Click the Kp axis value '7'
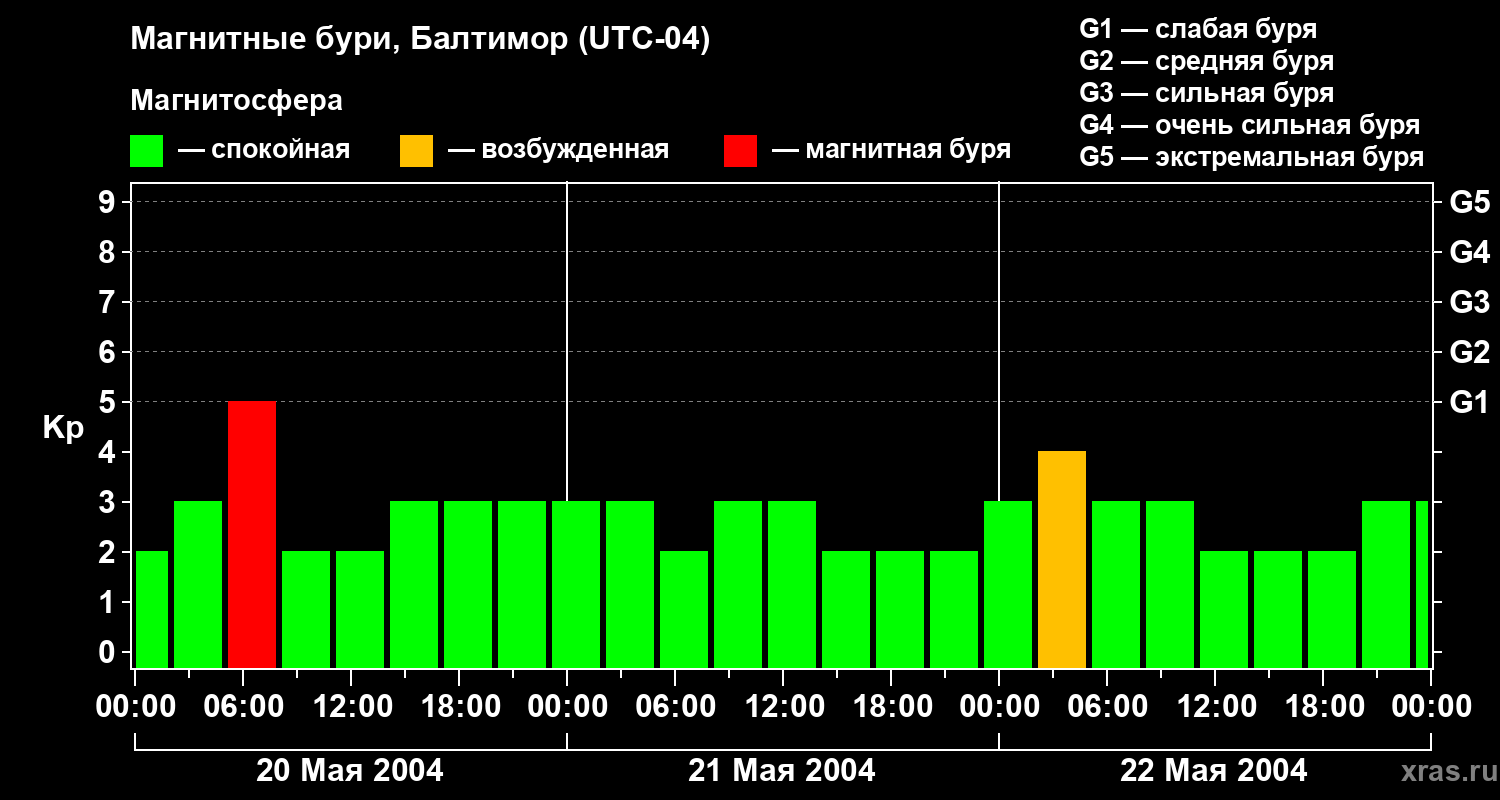The image size is (1500, 800). coord(109,302)
